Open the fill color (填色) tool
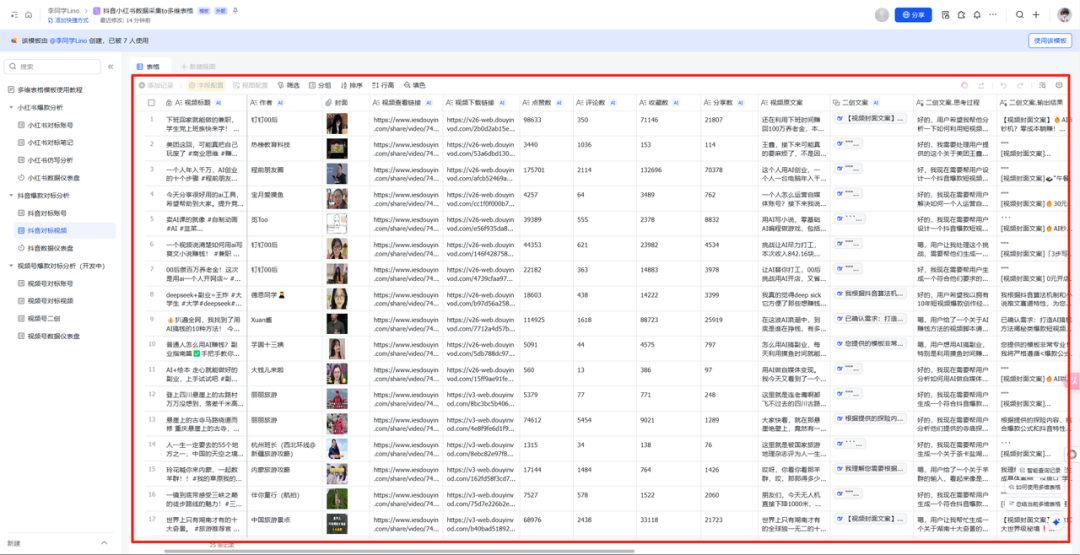Screen dimensions: 1080x555 pos(415,85)
